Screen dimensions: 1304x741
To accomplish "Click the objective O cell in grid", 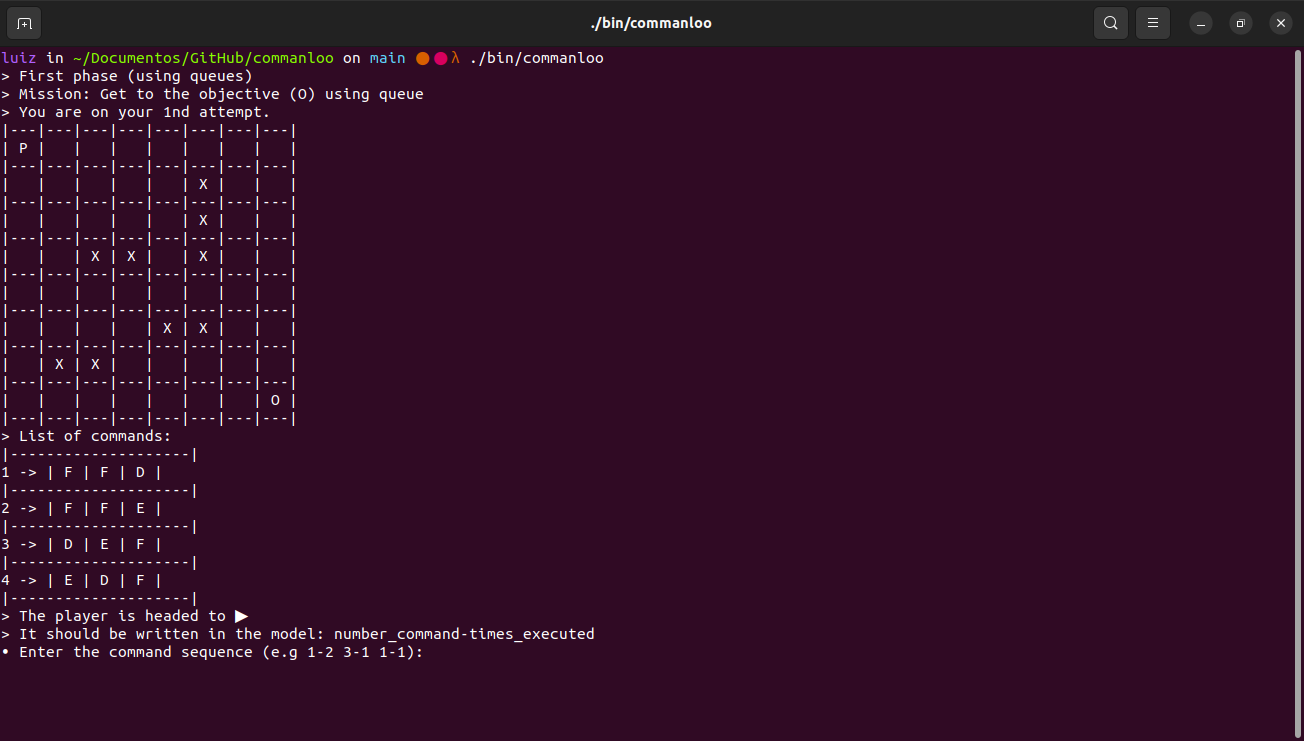I will click(x=276, y=400).
